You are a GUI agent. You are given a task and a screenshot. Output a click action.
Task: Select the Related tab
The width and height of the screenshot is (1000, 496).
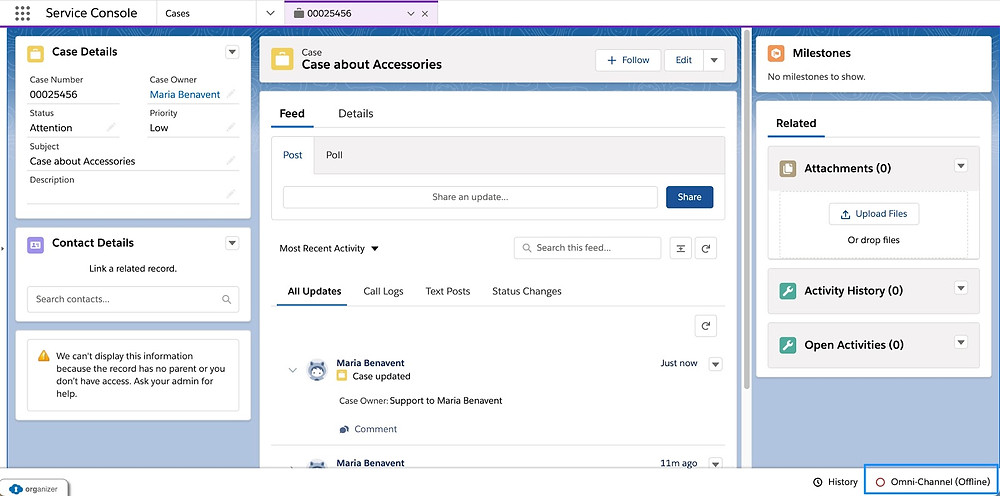(x=796, y=124)
